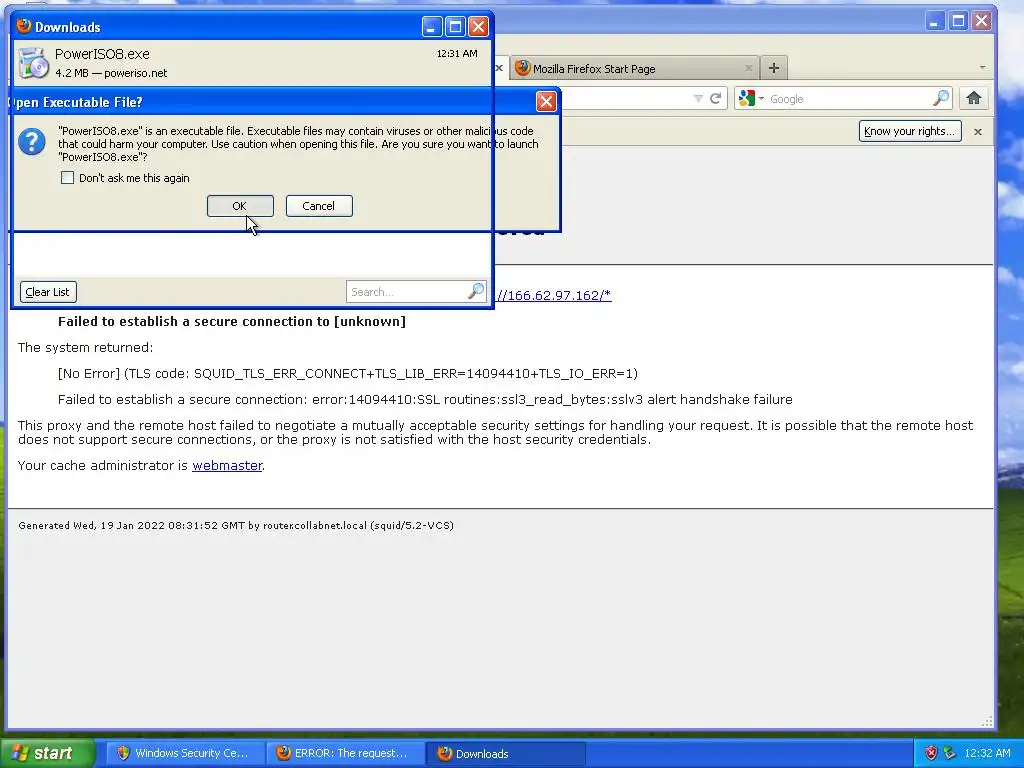Close the Open Executable File dialog
The image size is (1024, 768).
coord(546,101)
